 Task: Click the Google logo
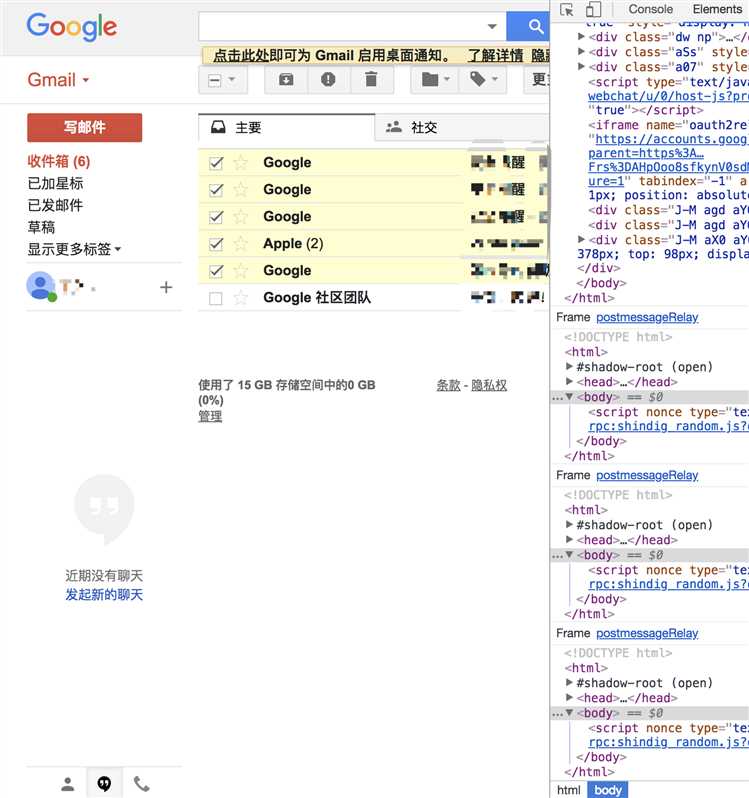click(x=72, y=26)
